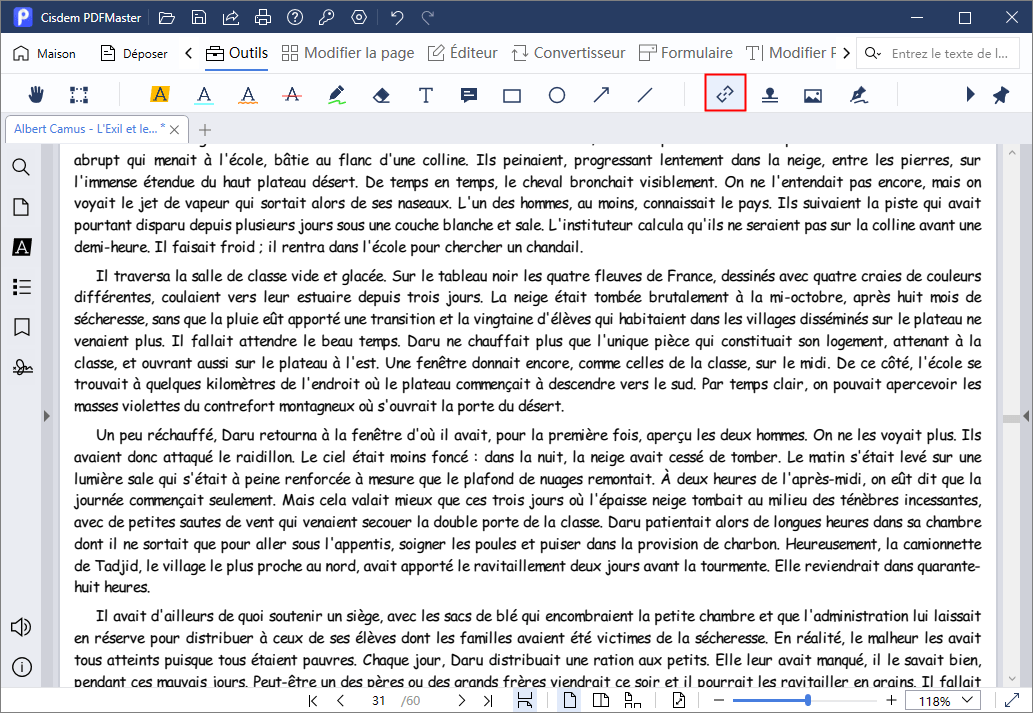Start slideshow with play triangle icon
This screenshot has width=1033, height=713.
click(970, 94)
